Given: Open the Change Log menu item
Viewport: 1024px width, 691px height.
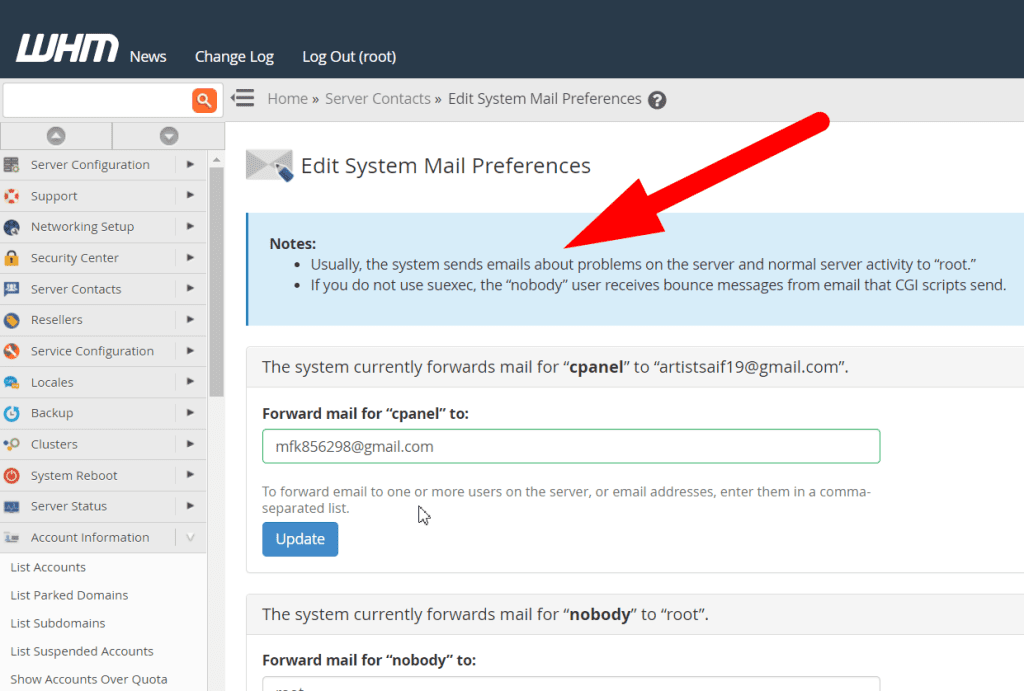Looking at the screenshot, I should tap(234, 57).
